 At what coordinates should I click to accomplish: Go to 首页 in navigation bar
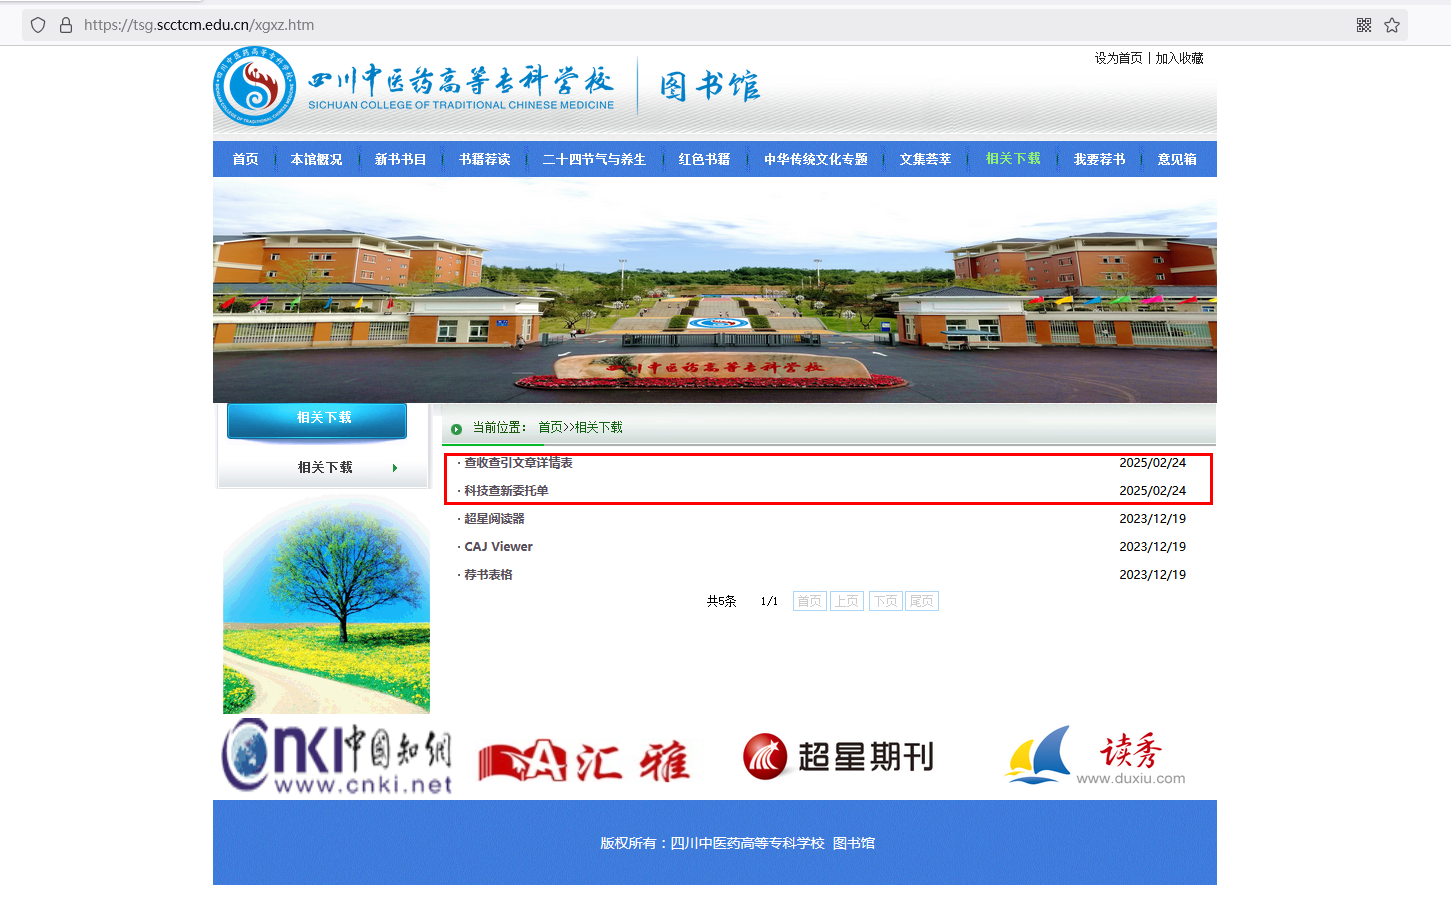[245, 159]
